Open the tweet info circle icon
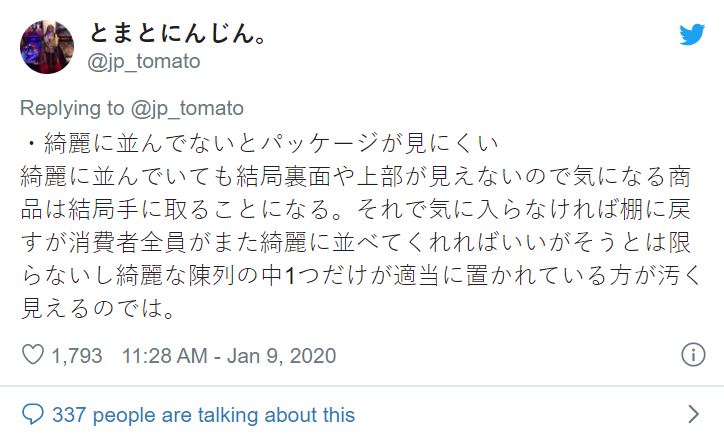 [x=692, y=355]
